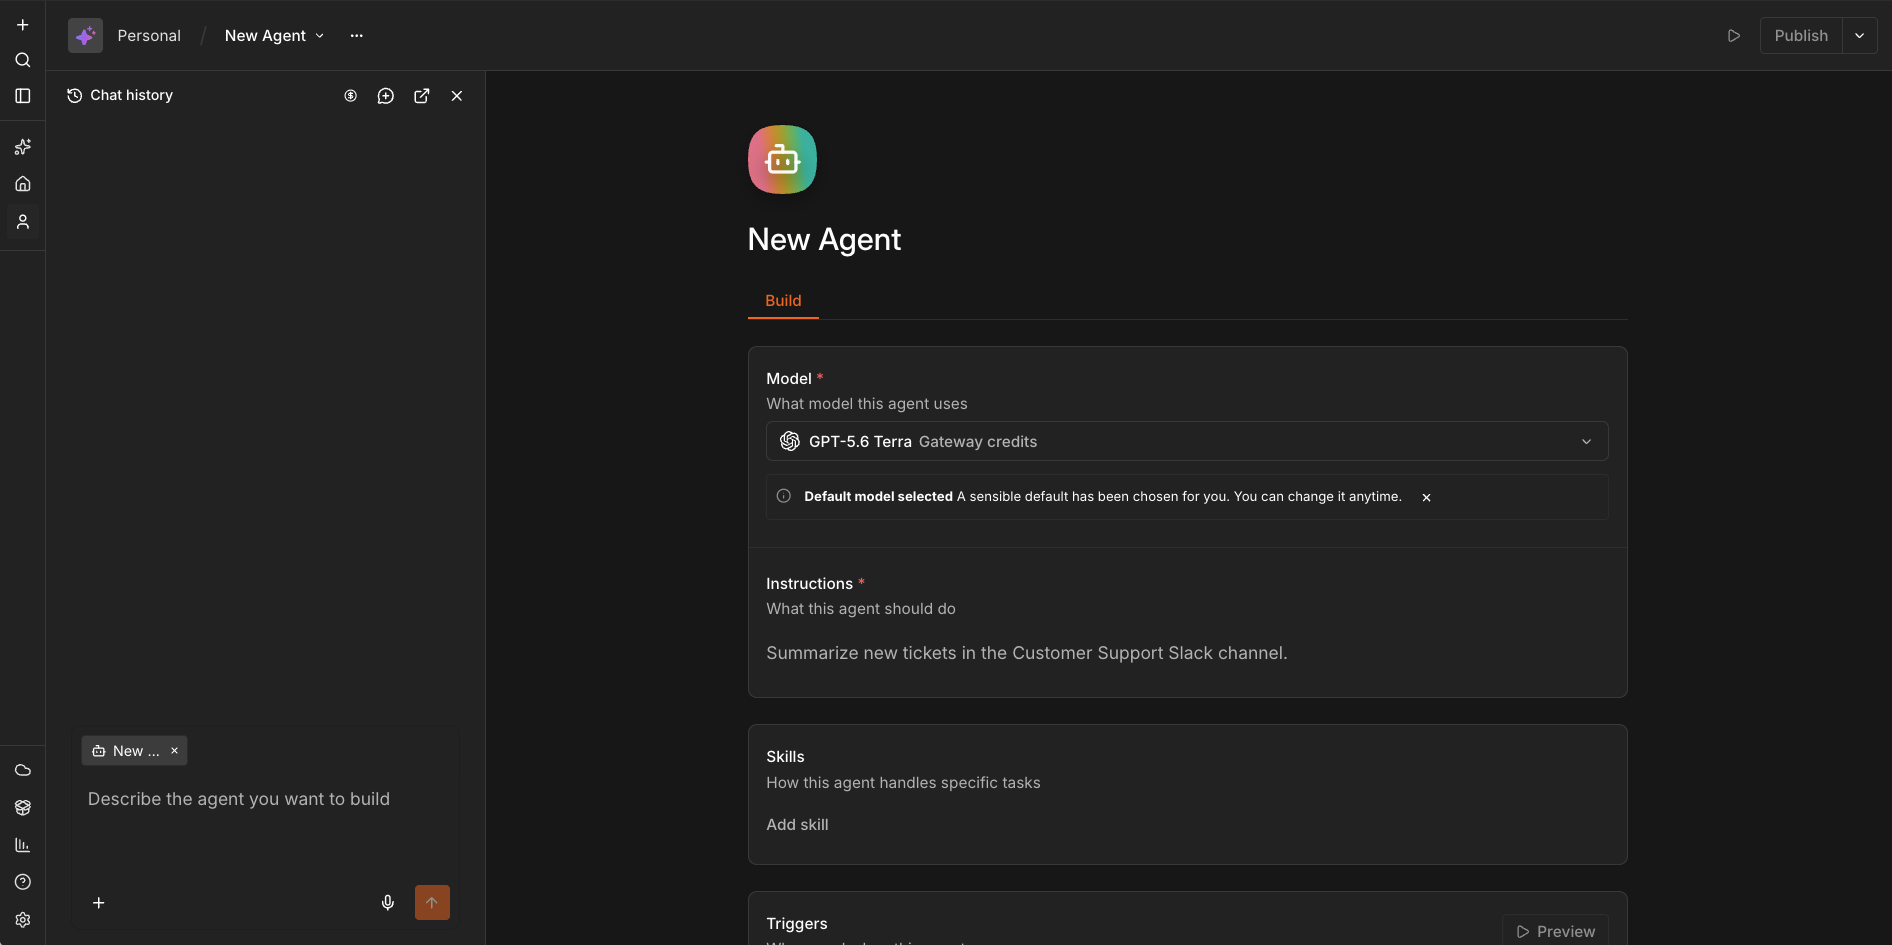Edit the New Agent title heading
Image resolution: width=1892 pixels, height=945 pixels.
pos(824,240)
